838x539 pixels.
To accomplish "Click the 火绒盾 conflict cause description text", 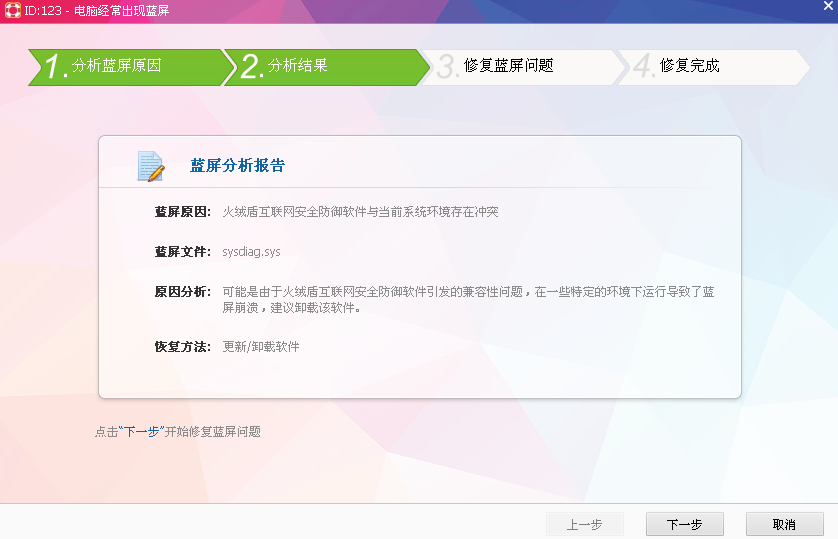I will 360,212.
